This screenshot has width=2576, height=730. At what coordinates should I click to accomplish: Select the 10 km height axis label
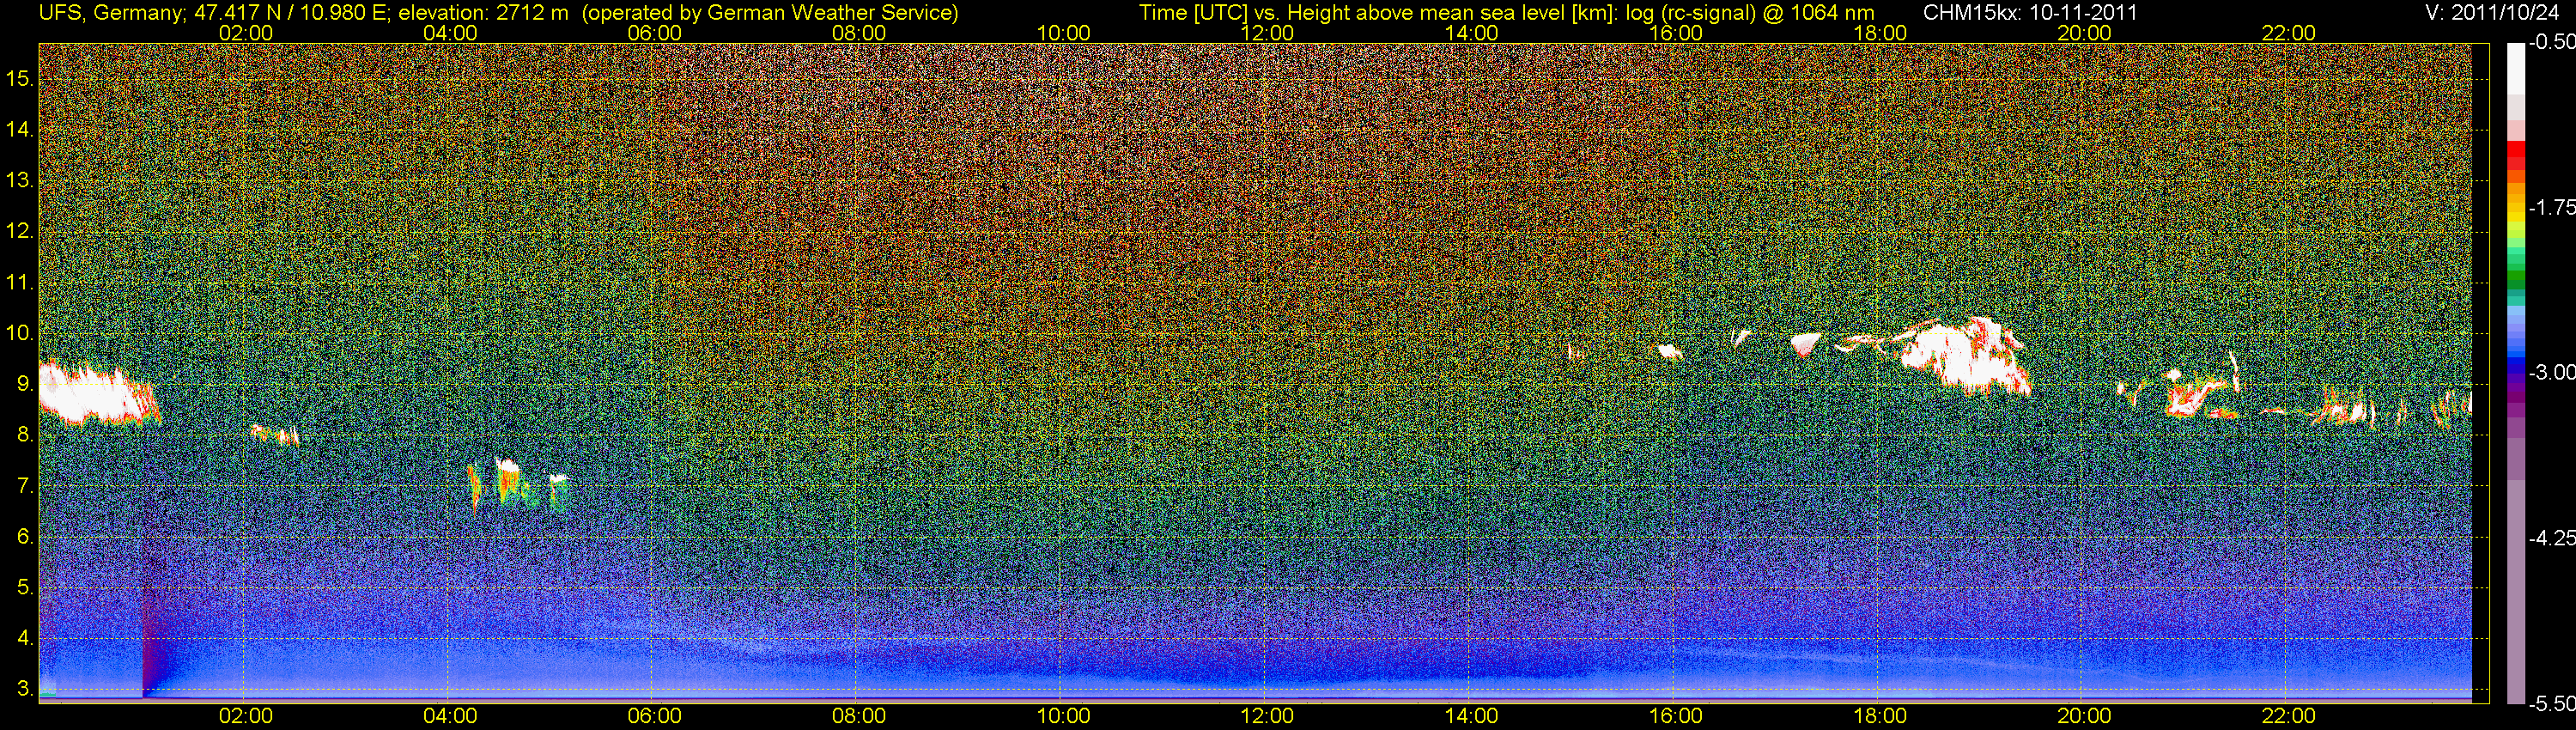pyautogui.click(x=19, y=333)
